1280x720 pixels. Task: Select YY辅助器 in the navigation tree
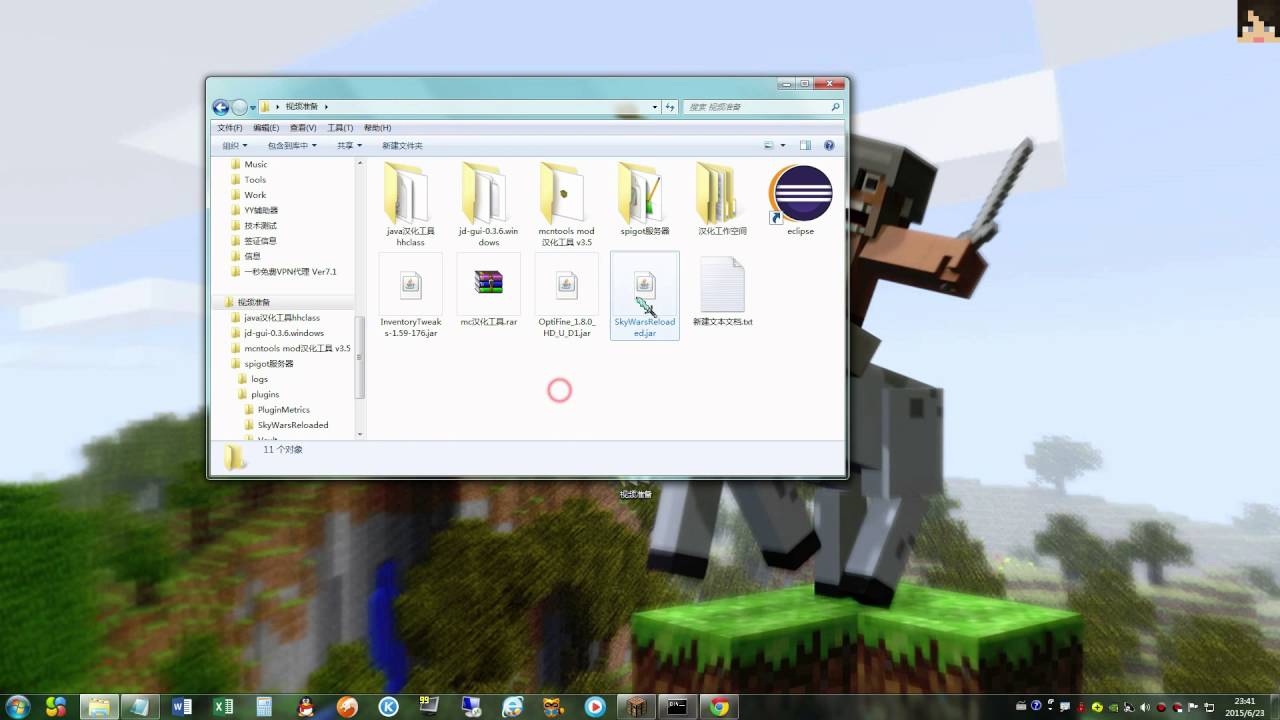[x=261, y=210]
